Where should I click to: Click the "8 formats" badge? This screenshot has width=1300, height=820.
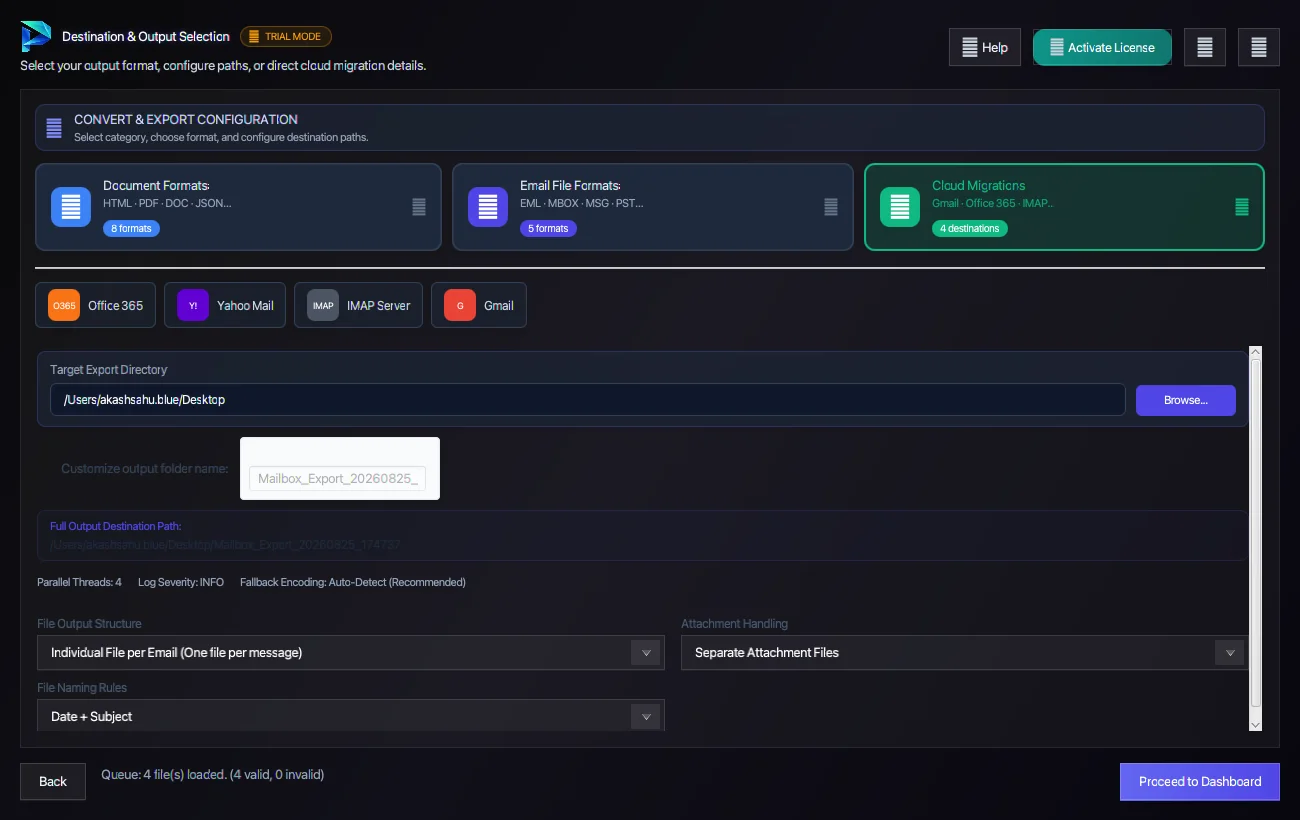tap(131, 228)
